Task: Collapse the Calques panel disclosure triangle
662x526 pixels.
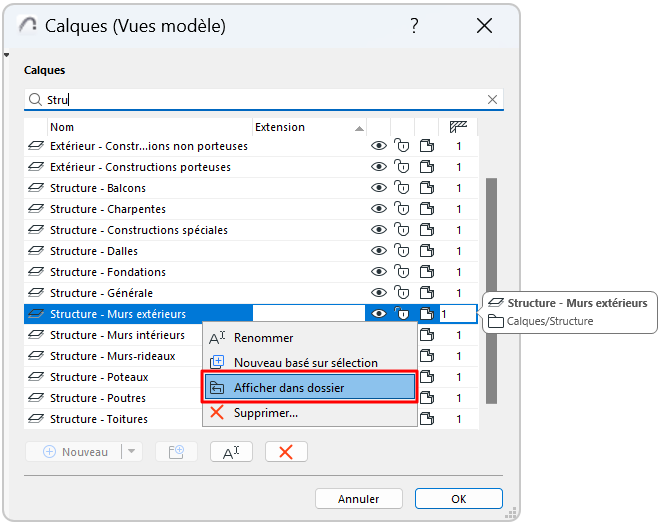Action: [6, 55]
